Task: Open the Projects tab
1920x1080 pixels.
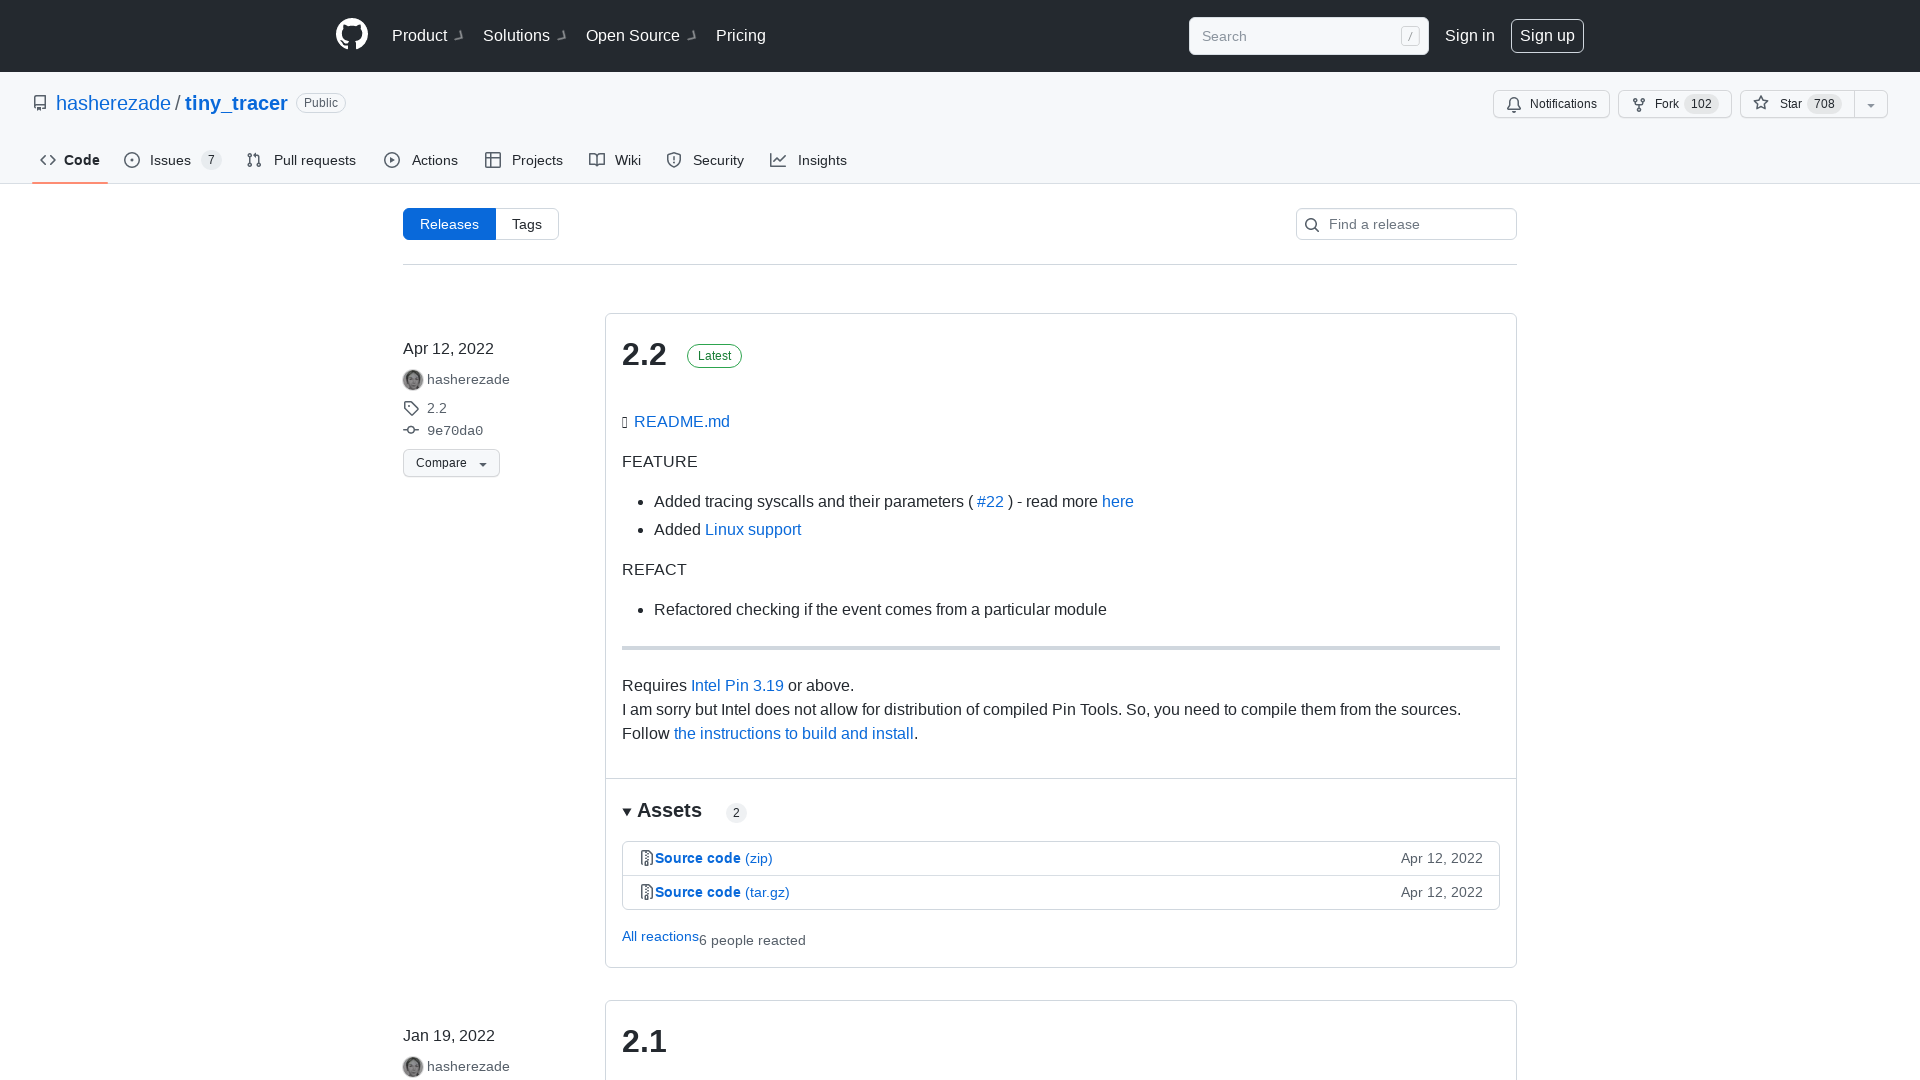Action: [x=524, y=160]
